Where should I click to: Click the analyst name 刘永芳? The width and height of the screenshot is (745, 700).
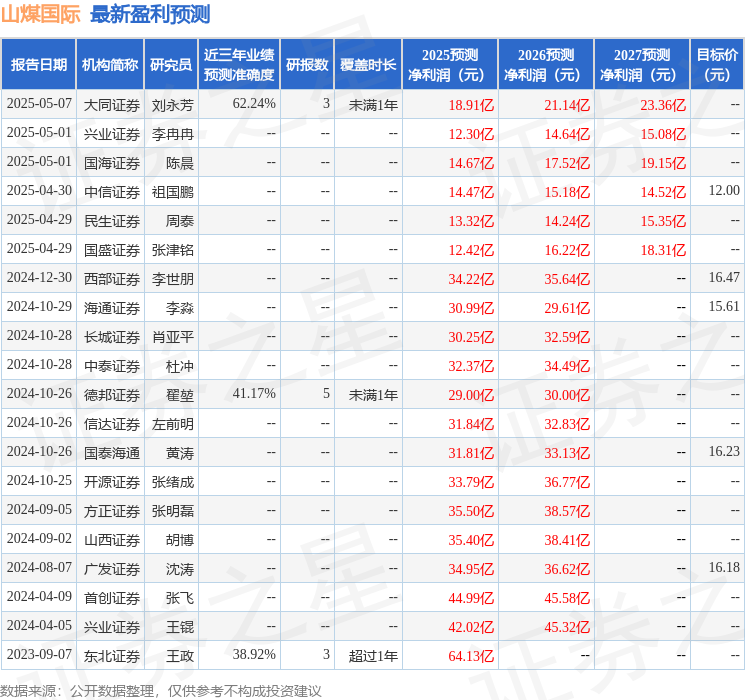pos(173,105)
